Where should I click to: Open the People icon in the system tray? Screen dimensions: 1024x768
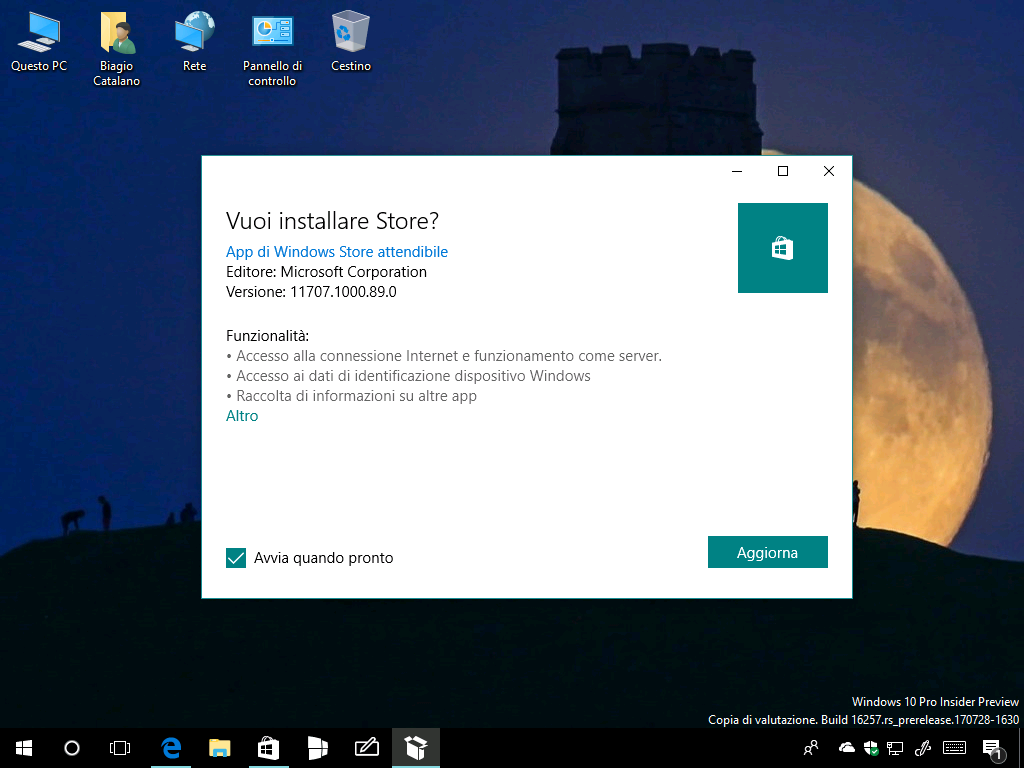811,748
